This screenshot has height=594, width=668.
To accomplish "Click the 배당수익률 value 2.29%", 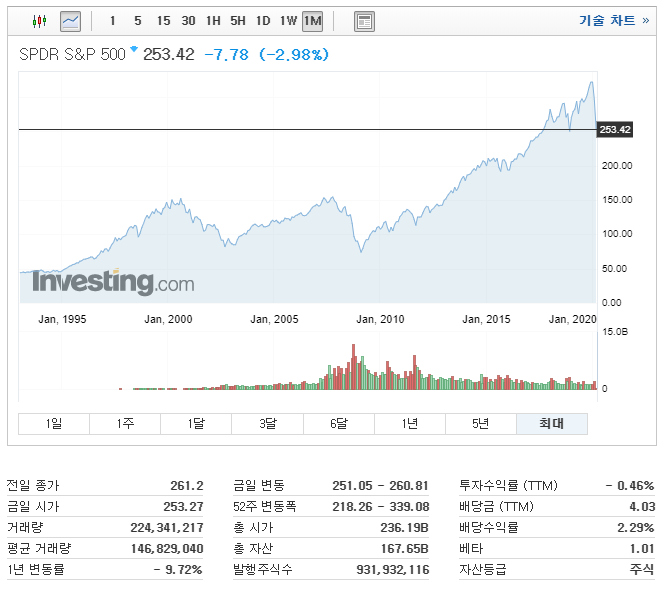I will tap(636, 528).
